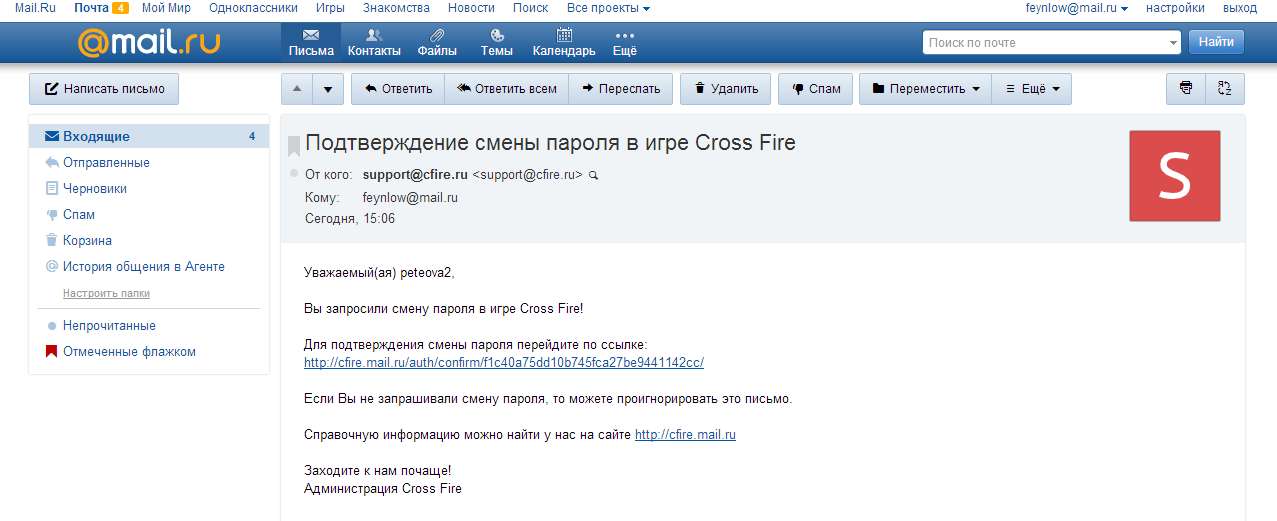Open настройки link at top right
The height and width of the screenshot is (521, 1277).
(1175, 8)
